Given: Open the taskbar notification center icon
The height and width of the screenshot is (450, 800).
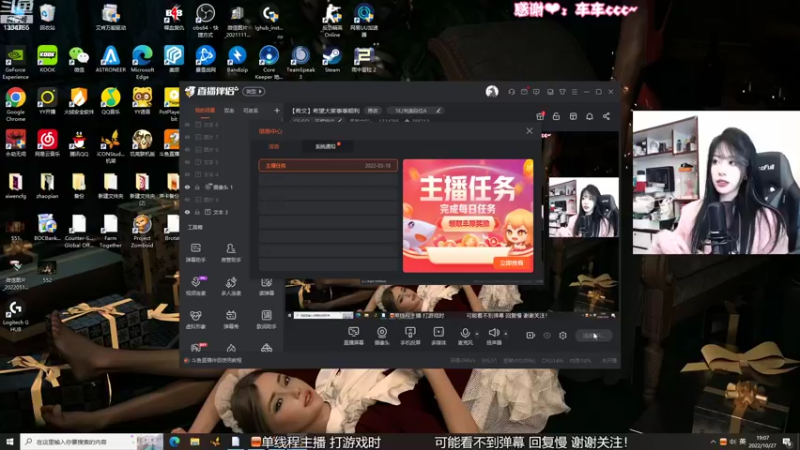Looking at the screenshot, I should (787, 442).
